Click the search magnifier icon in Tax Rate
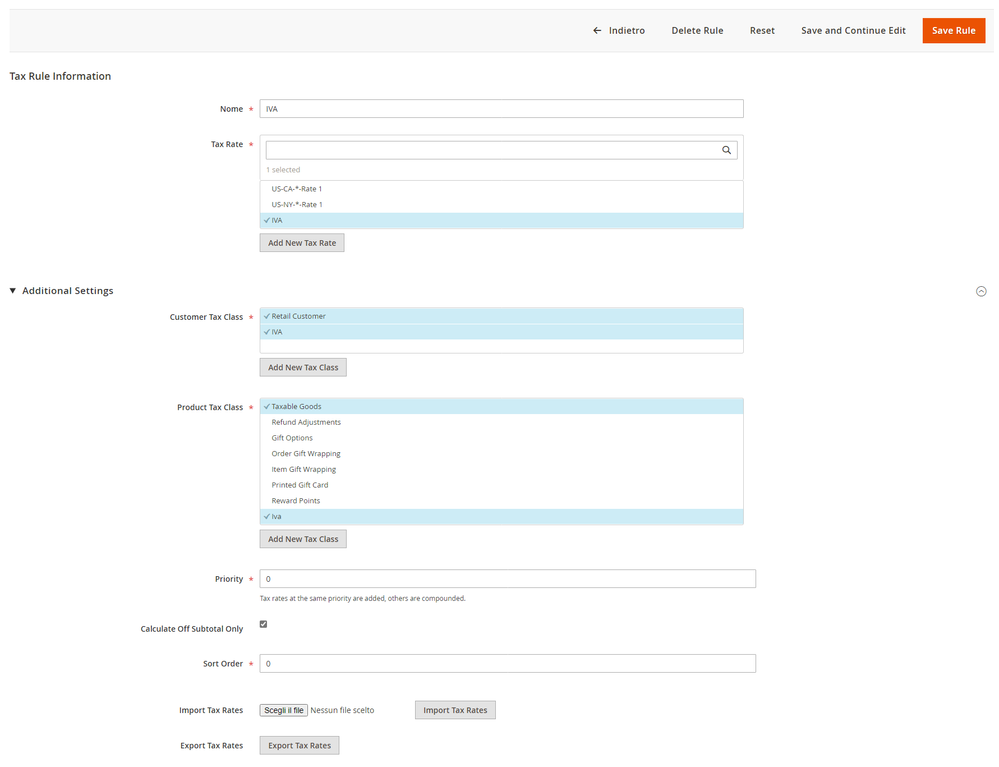Viewport: 999px width, 767px height. tap(727, 150)
